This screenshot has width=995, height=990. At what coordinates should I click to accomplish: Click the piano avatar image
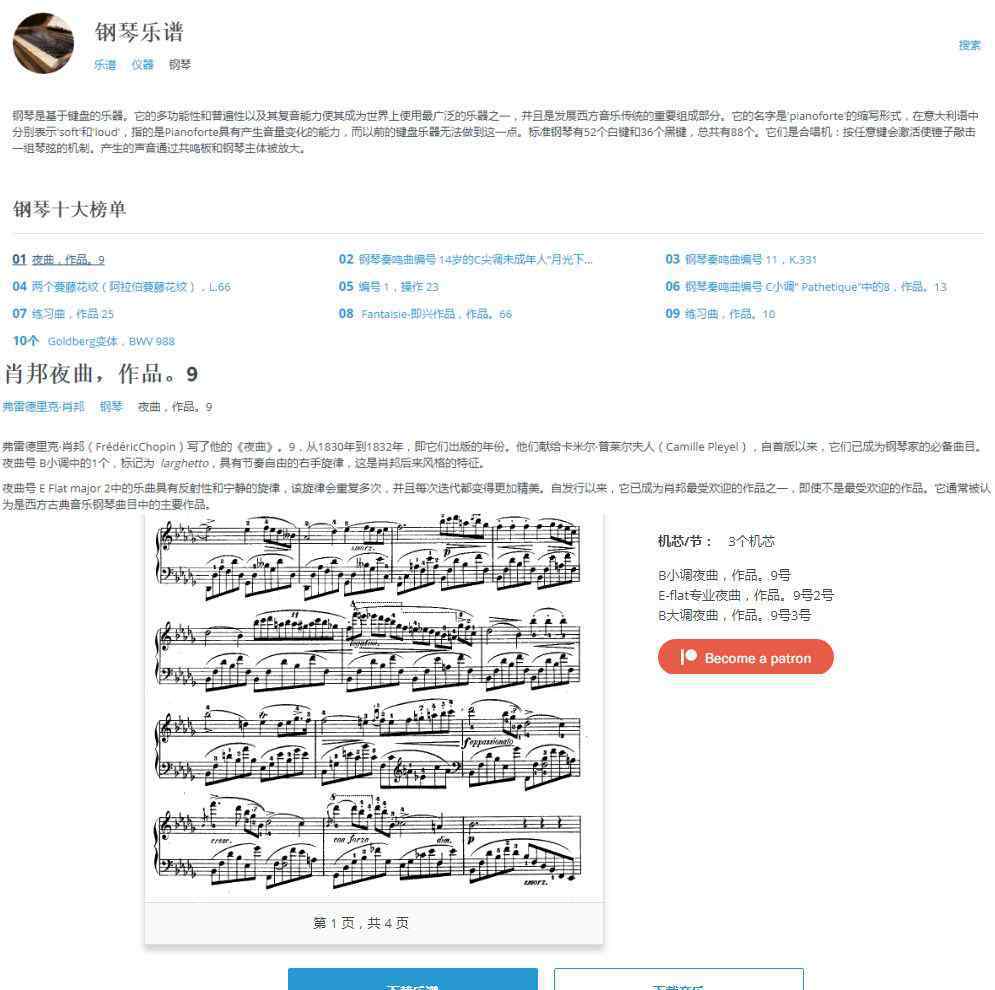(43, 43)
